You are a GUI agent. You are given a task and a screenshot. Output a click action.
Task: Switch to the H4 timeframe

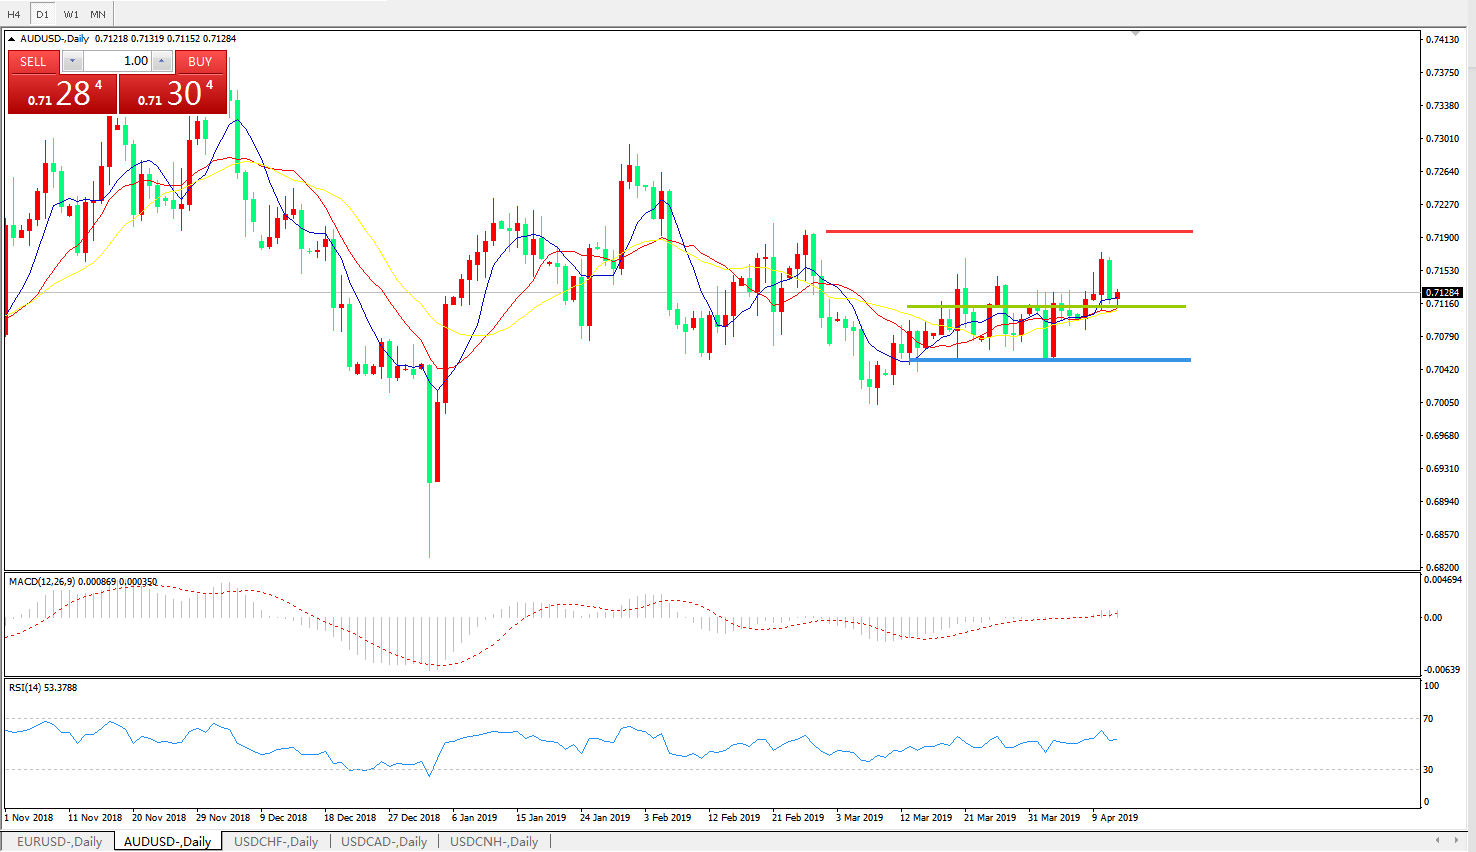14,14
